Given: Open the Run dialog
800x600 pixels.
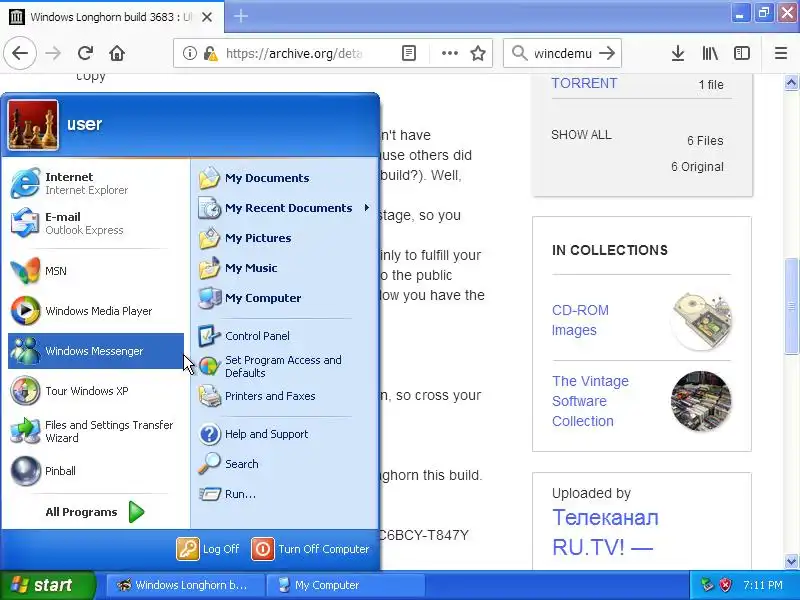Looking at the screenshot, I should [284, 494].
